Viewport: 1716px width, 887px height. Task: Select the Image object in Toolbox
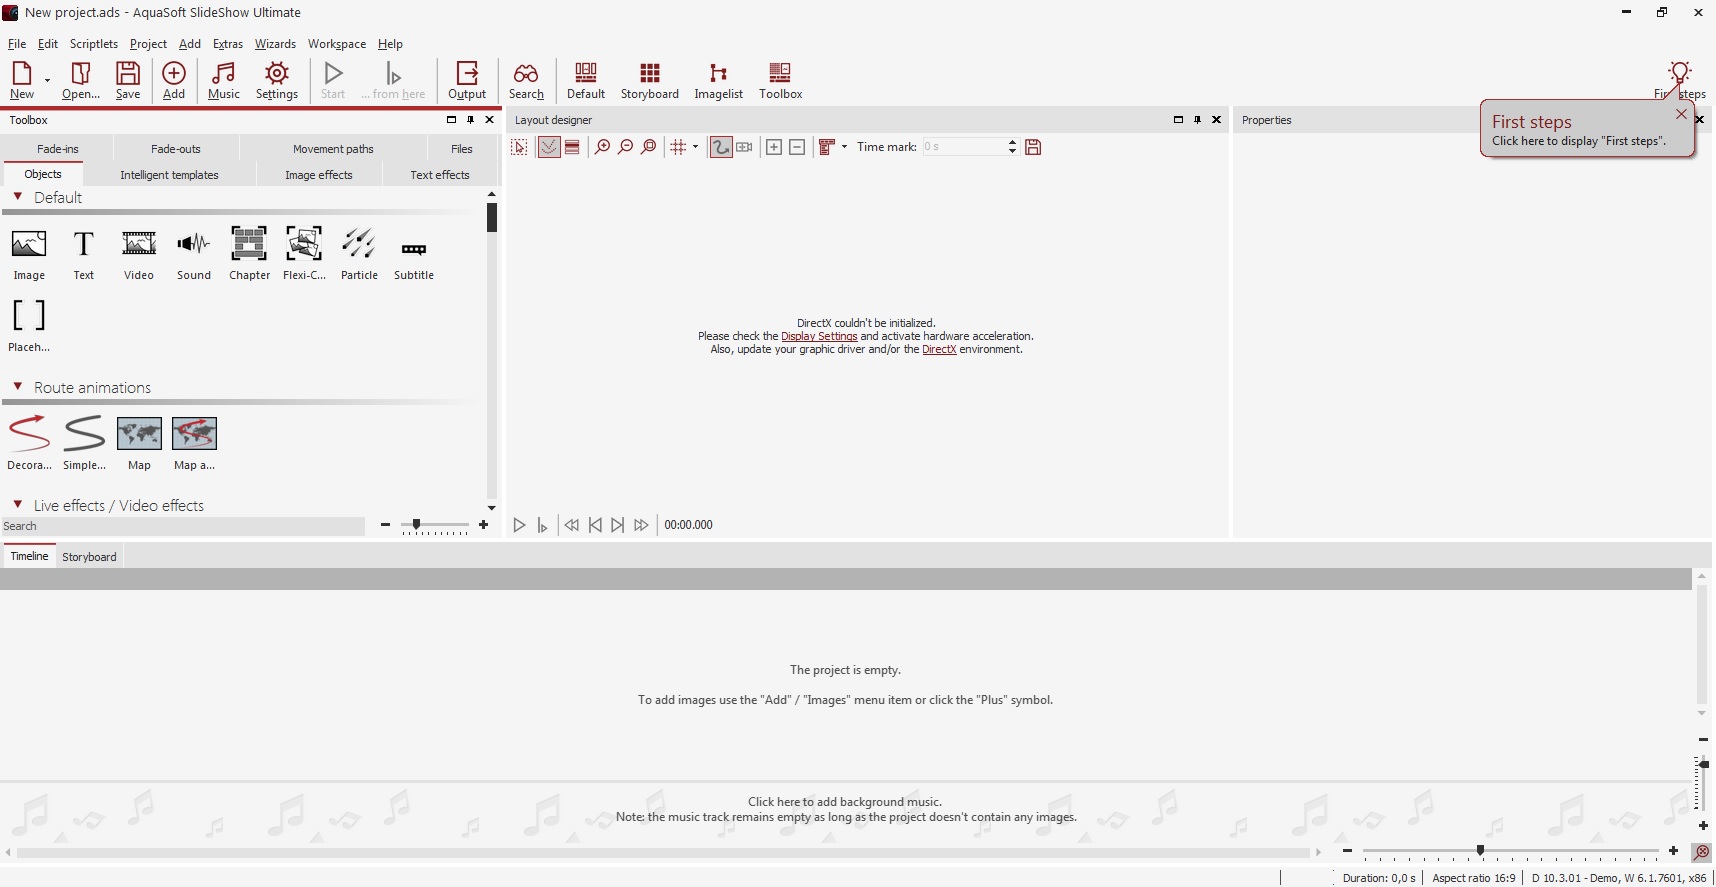tap(29, 254)
